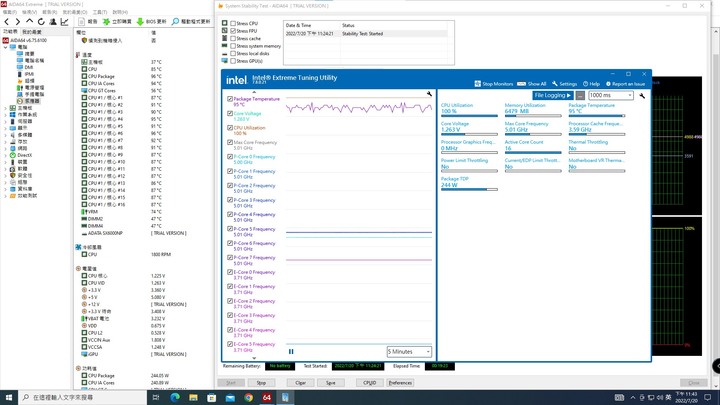
Task: Enable the Stress local disks checkbox
Action: click(233, 53)
